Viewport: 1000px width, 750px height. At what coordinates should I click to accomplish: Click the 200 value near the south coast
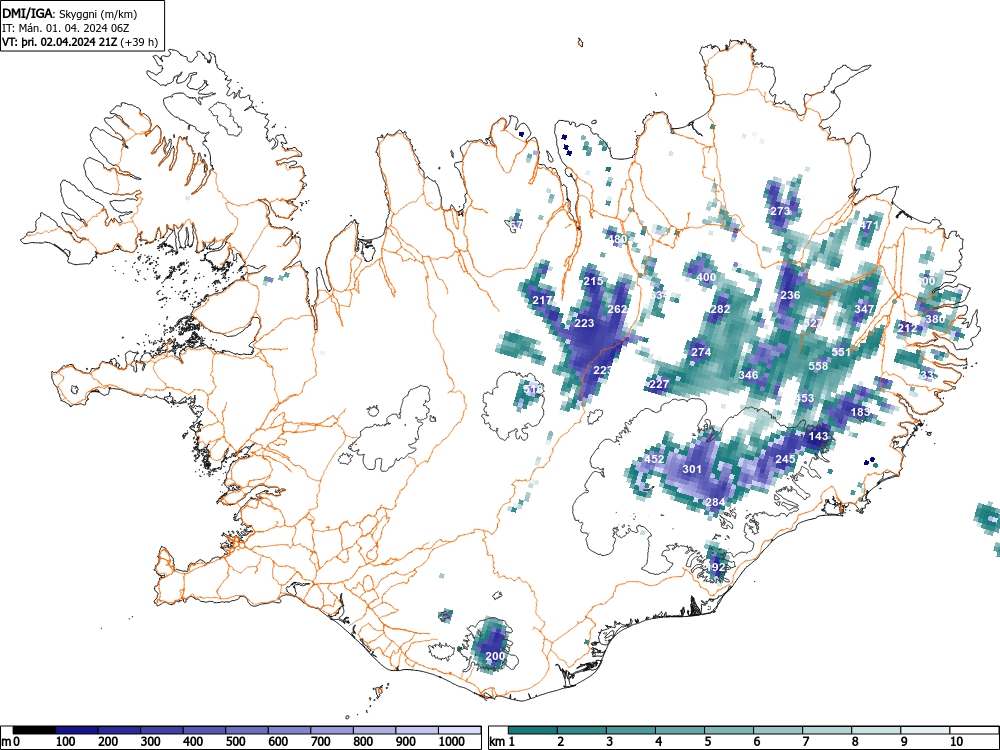(x=495, y=656)
